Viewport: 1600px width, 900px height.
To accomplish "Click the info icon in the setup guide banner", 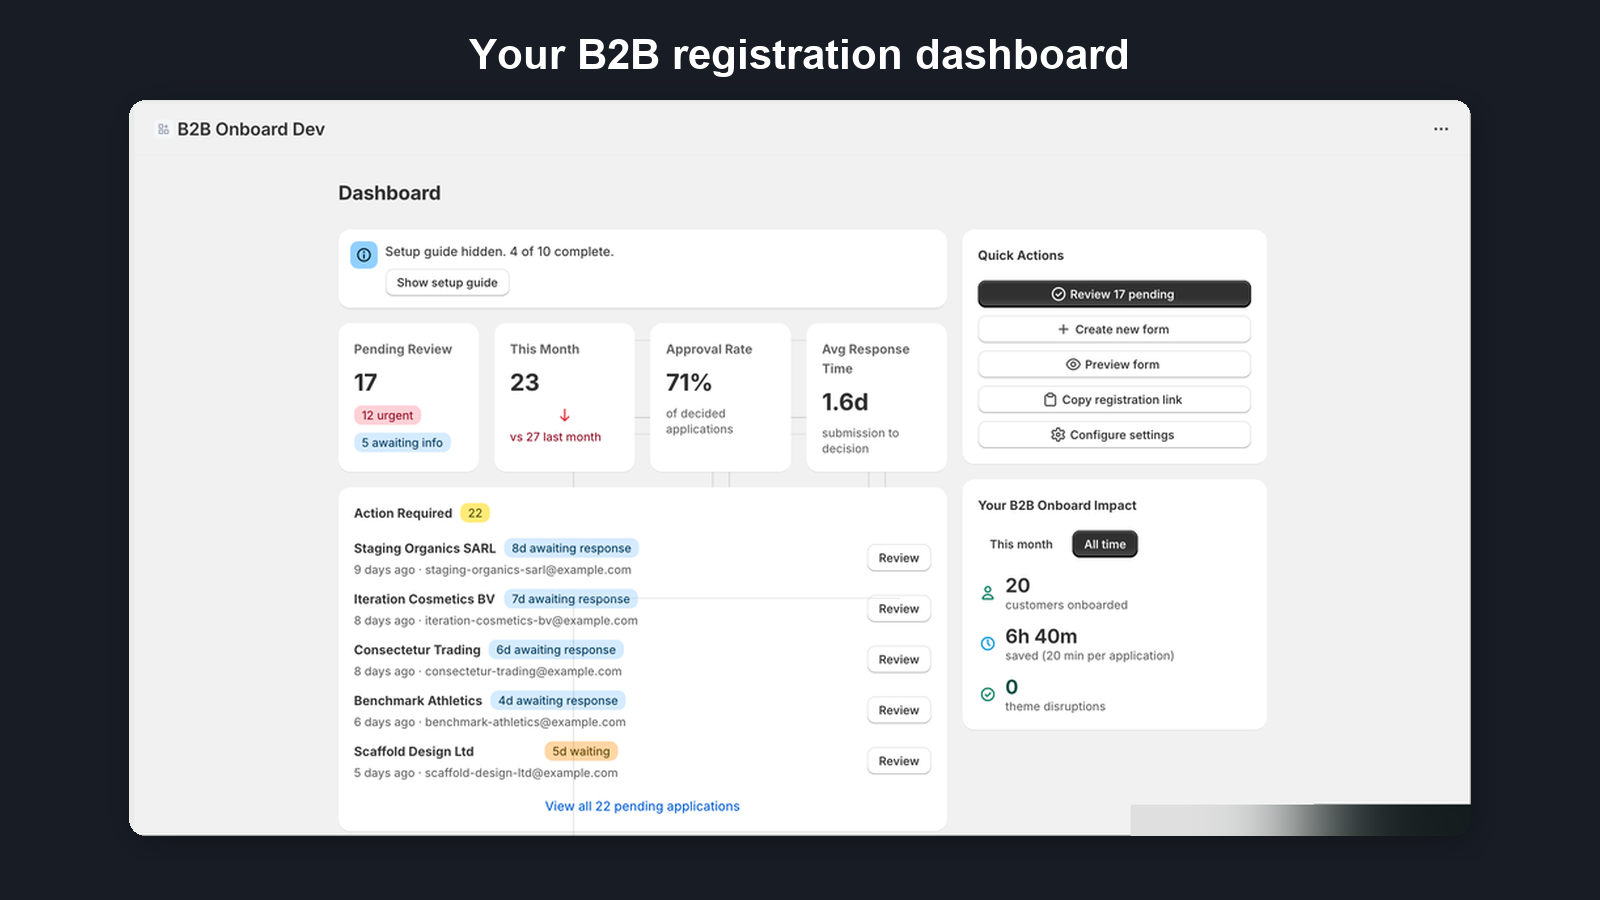I will 363,255.
